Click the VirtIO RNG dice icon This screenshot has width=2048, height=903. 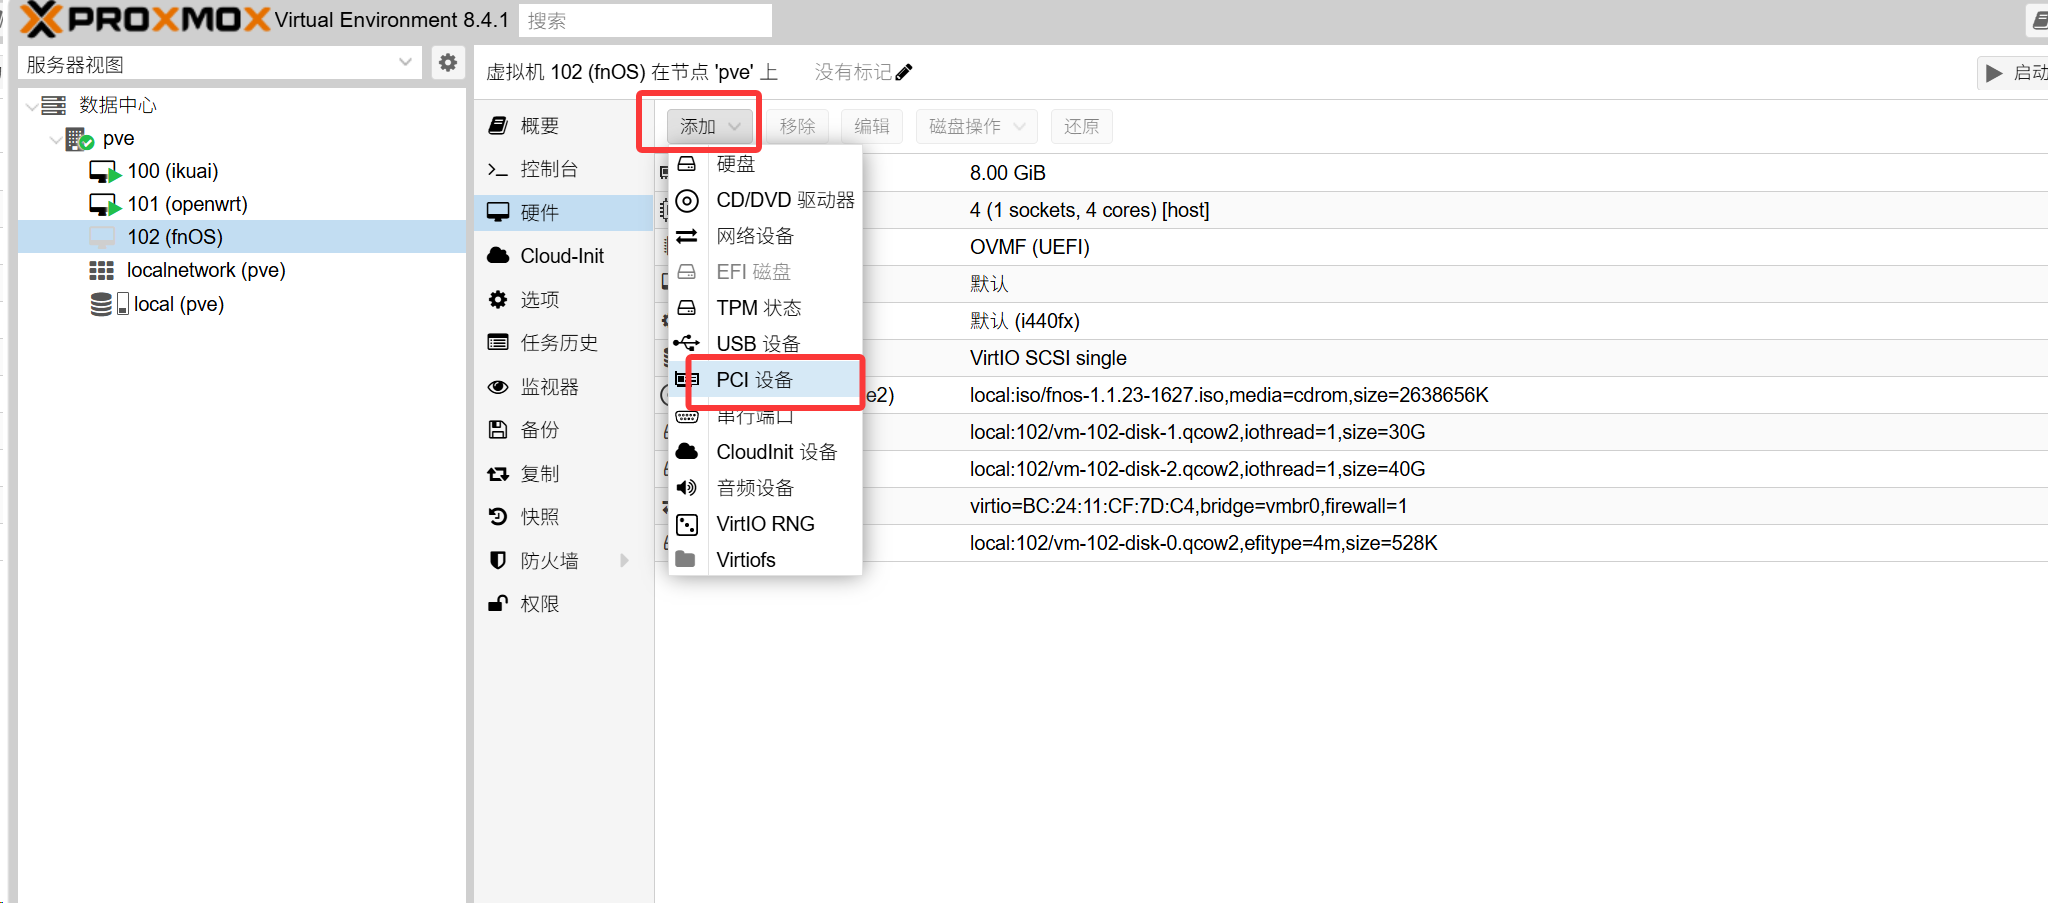[687, 524]
